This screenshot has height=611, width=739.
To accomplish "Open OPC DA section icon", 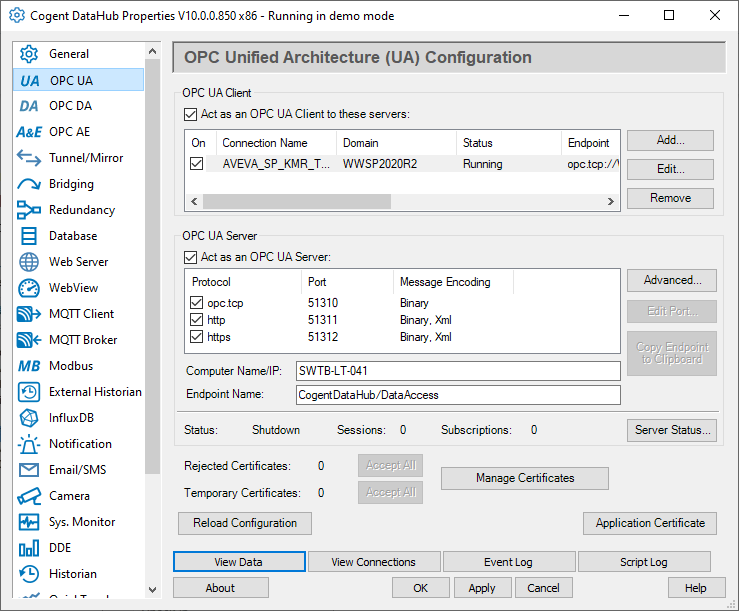I will coord(29,106).
